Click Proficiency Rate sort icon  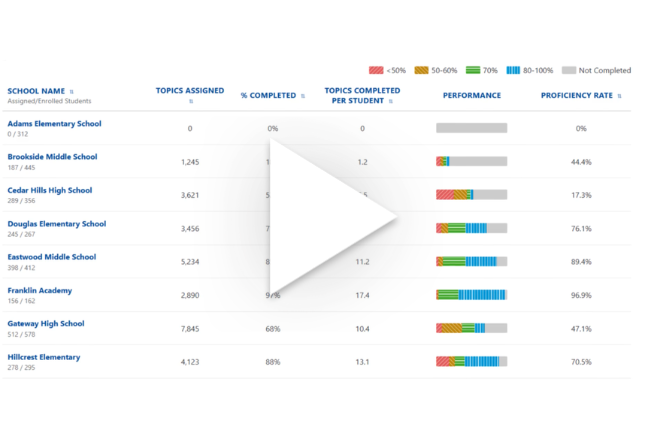pos(619,96)
